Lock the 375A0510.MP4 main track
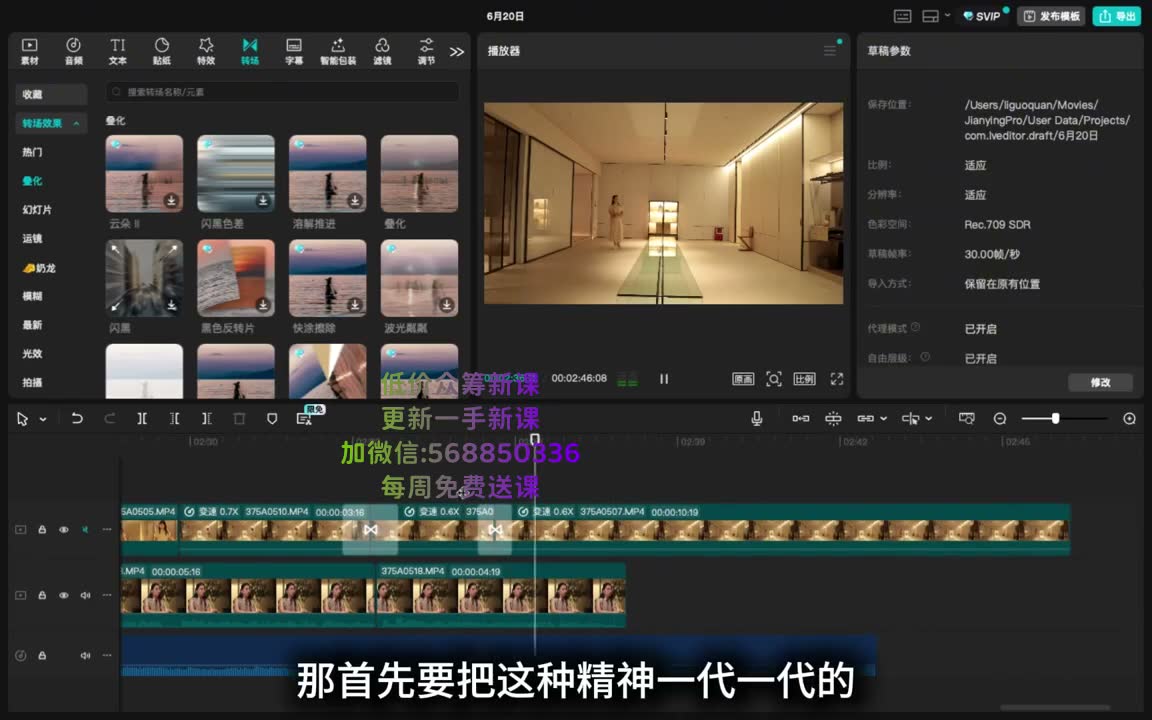This screenshot has width=1152, height=720. point(42,530)
